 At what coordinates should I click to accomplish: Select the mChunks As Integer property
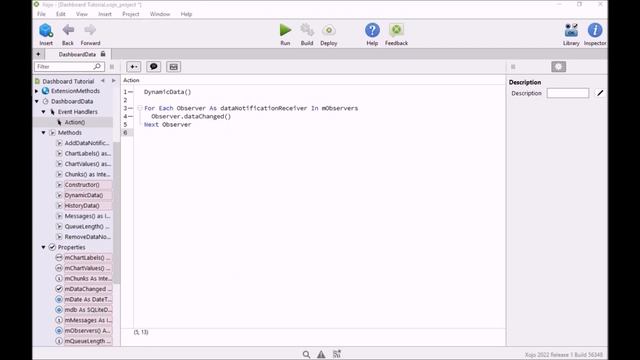pyautogui.click(x=88, y=278)
